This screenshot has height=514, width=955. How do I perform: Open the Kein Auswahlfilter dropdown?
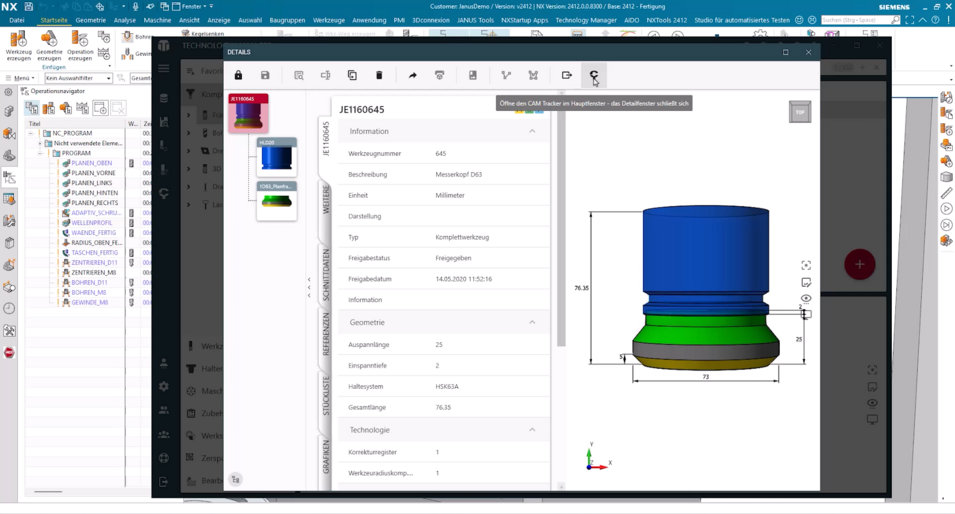pos(79,78)
